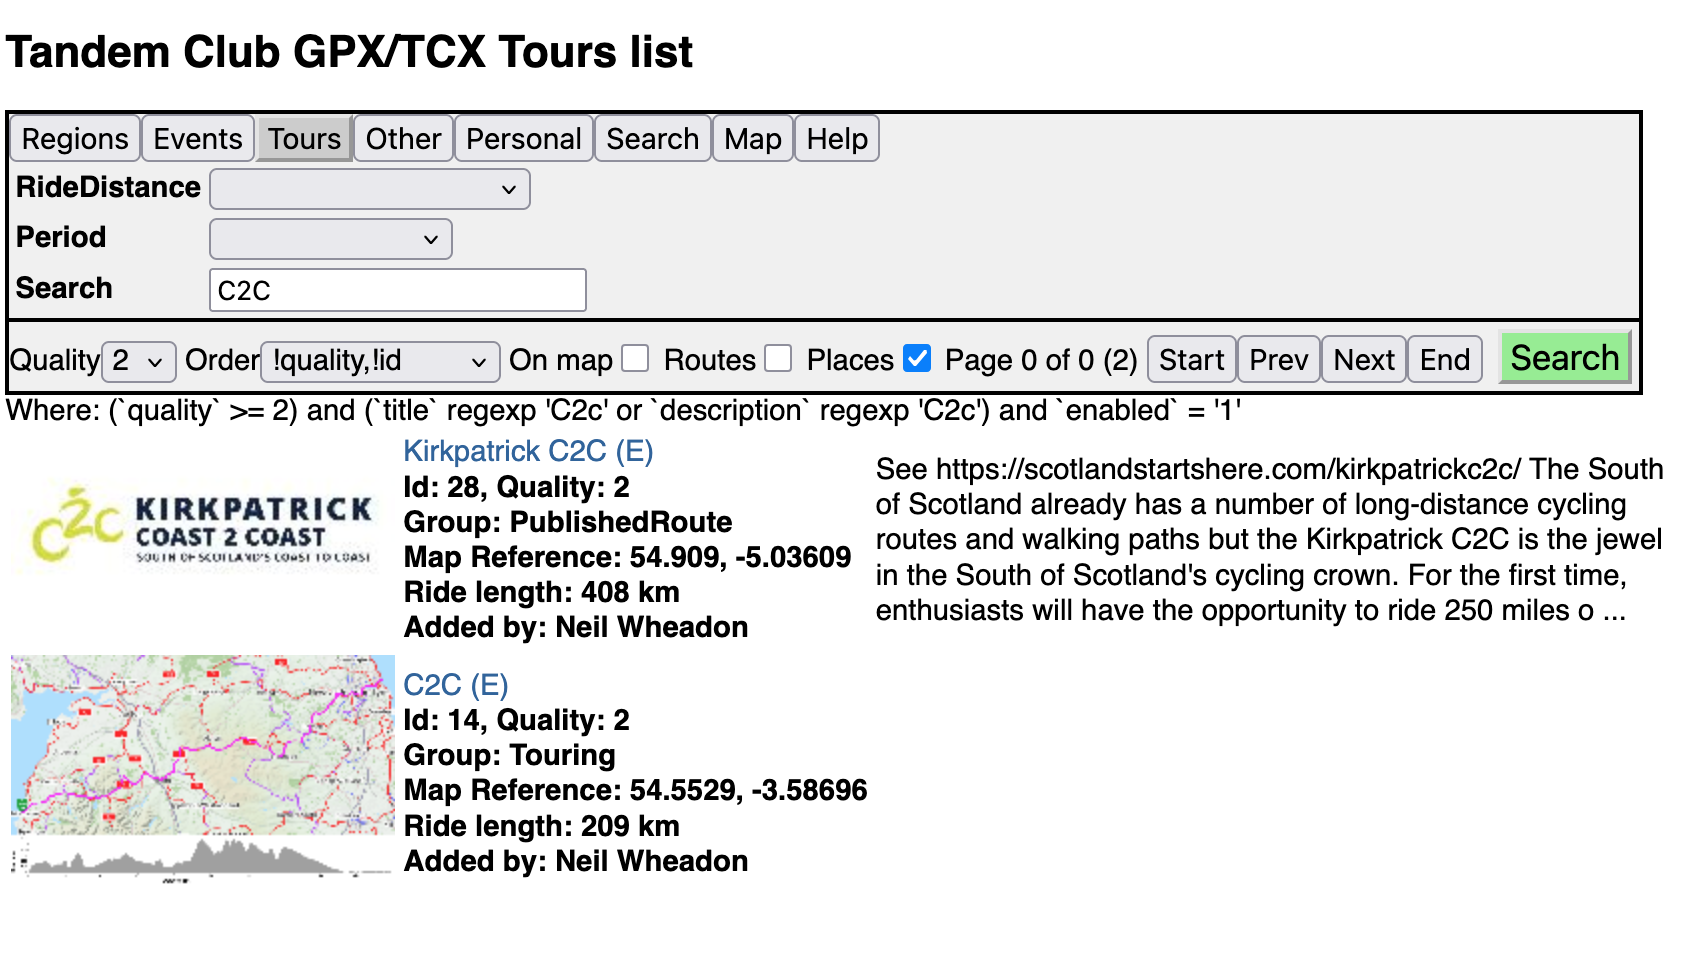
Task: Change the Quality dropdown value
Action: pyautogui.click(x=139, y=361)
